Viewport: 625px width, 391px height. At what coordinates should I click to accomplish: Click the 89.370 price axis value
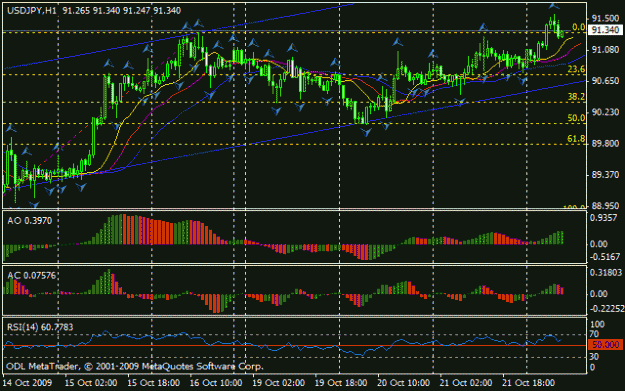click(x=605, y=175)
